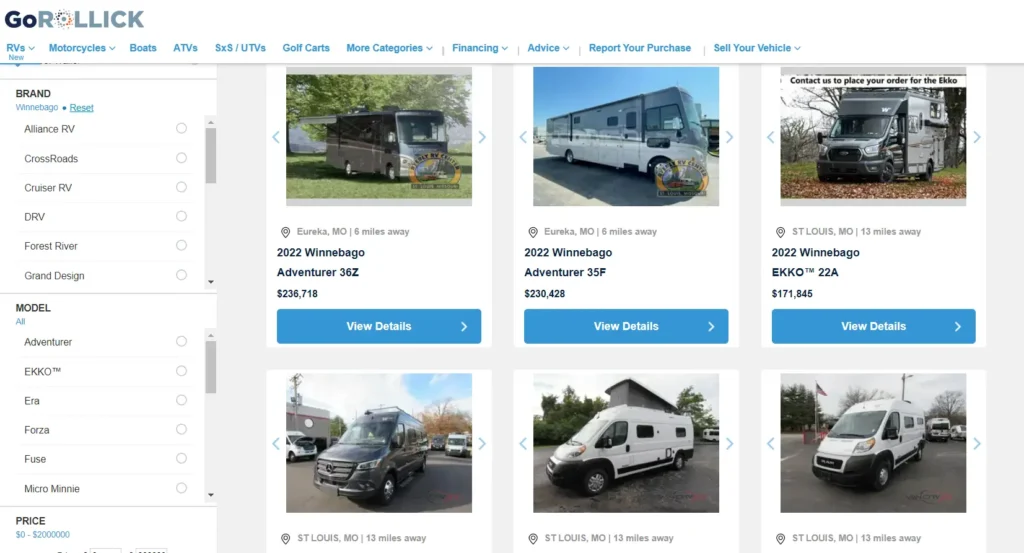
Task: Click GoRollick logo to go home
Action: pyautogui.click(x=74, y=20)
